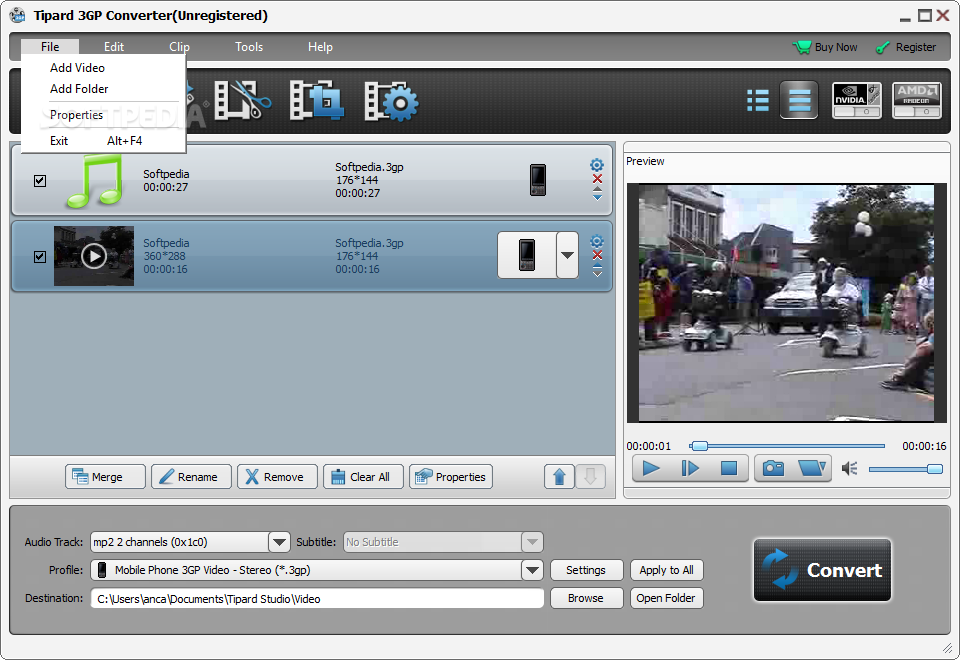The image size is (960, 660).
Task: Click the Browse button
Action: [x=586, y=598]
